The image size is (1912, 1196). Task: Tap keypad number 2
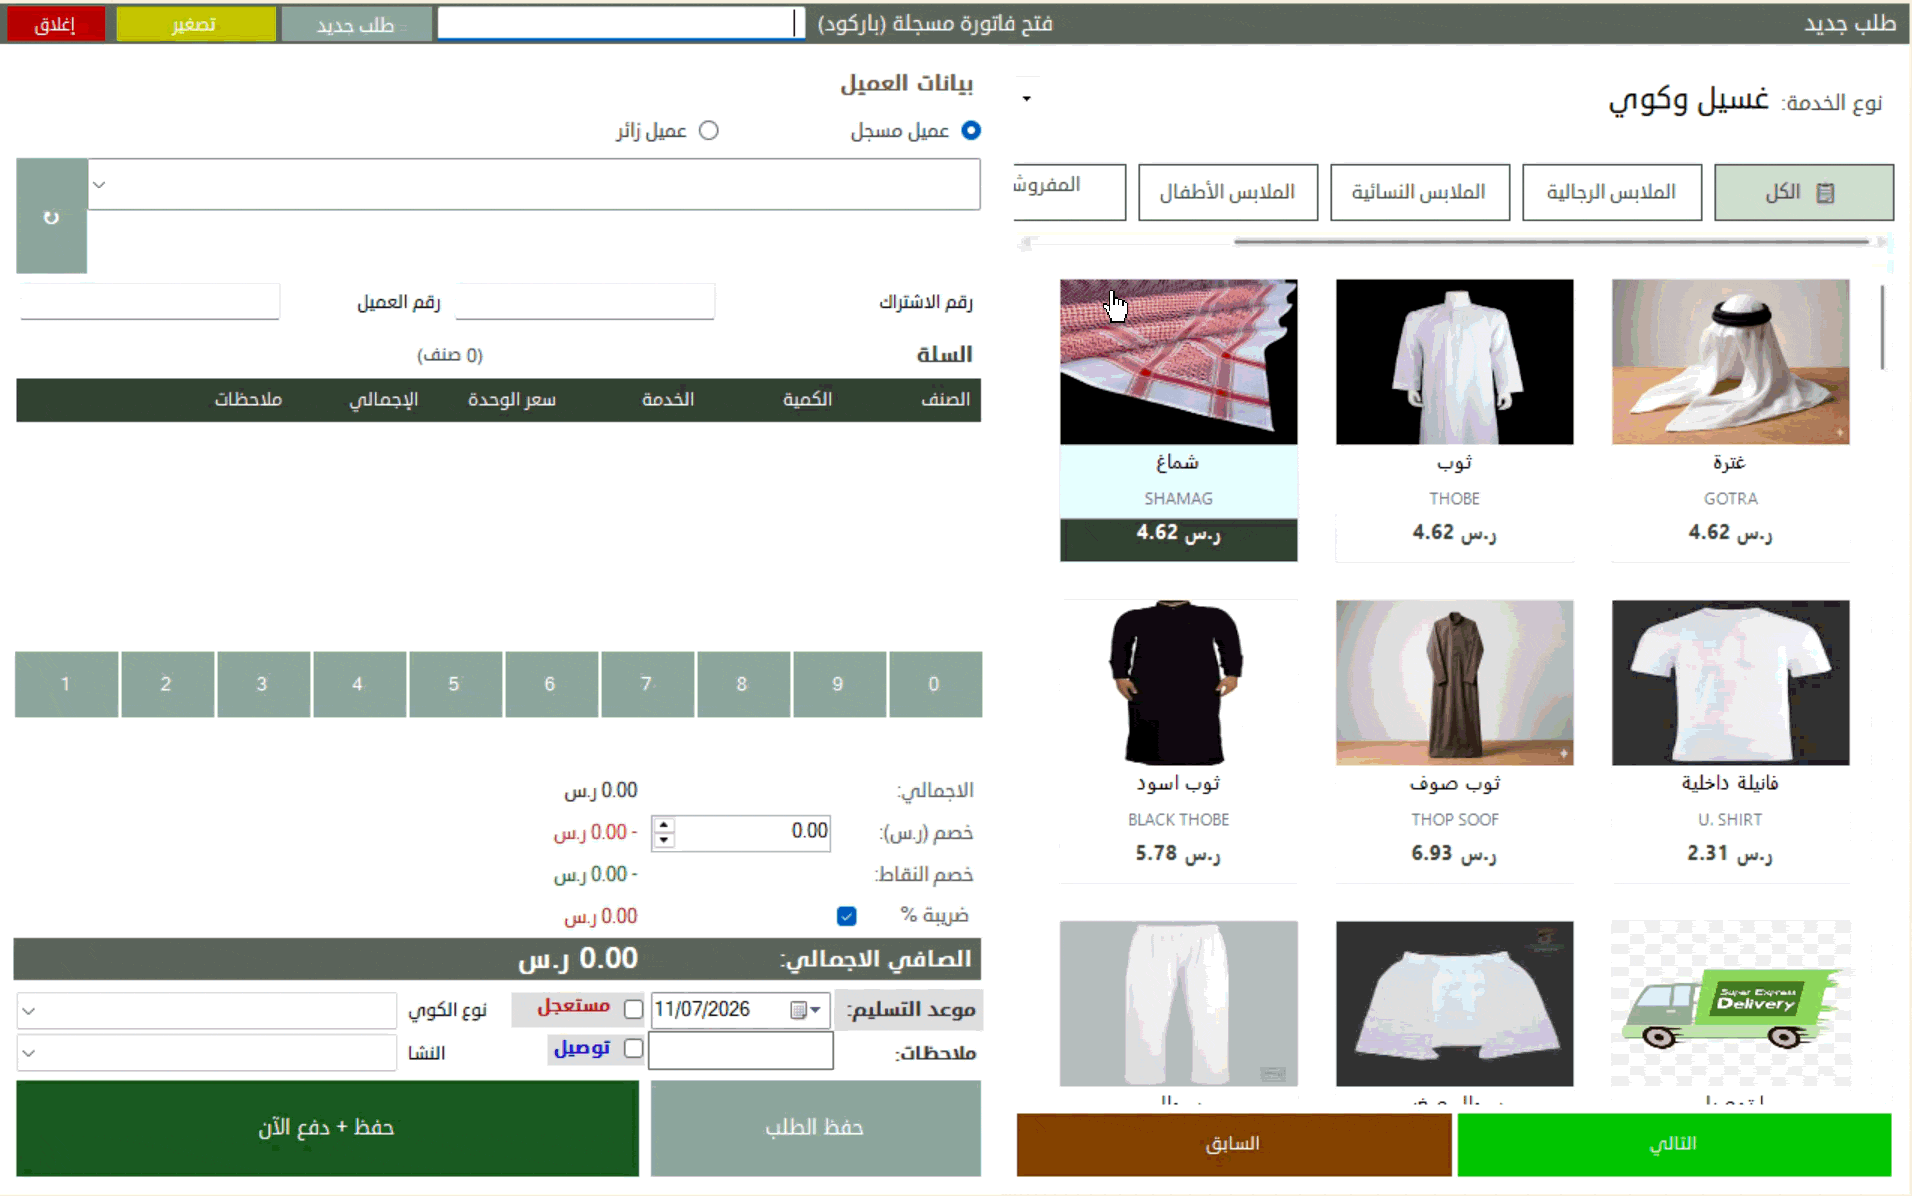(x=166, y=684)
